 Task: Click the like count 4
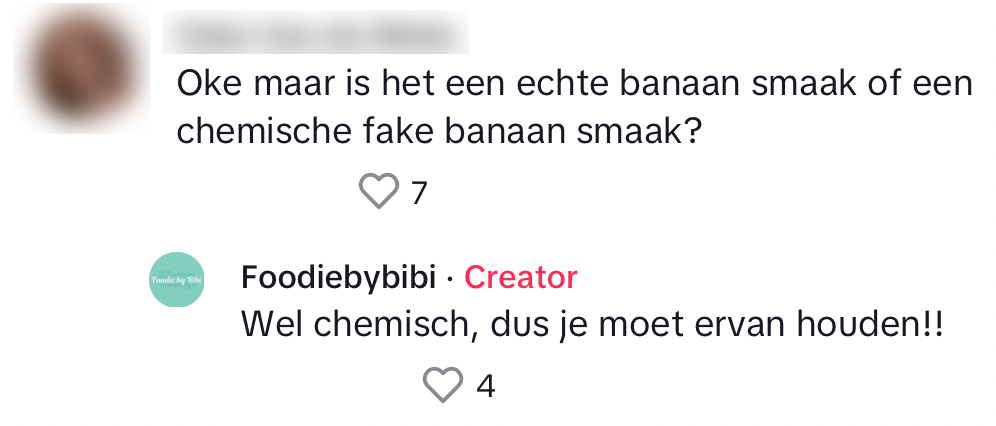point(485,386)
